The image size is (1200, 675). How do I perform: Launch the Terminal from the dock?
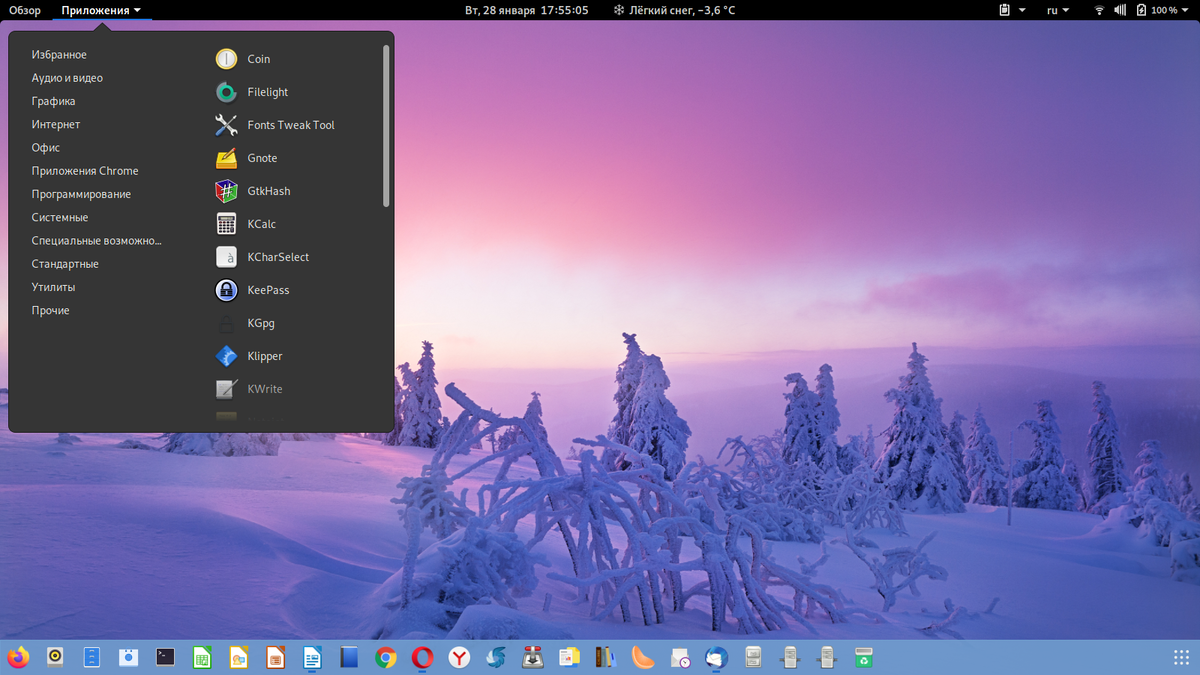(x=165, y=657)
